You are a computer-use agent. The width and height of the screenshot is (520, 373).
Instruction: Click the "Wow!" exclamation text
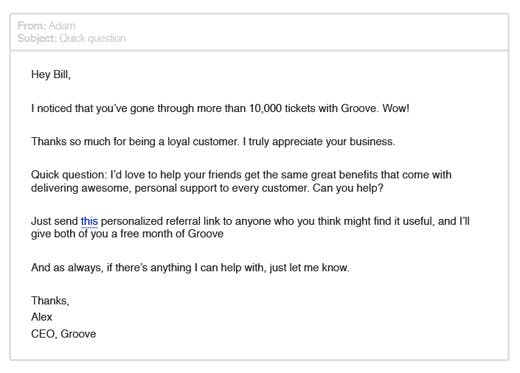point(396,108)
